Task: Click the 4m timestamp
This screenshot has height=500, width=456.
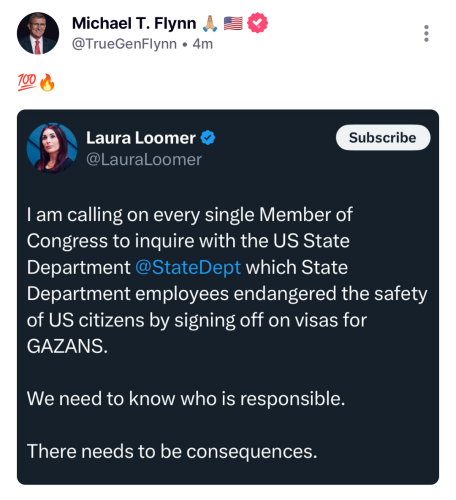Action: tap(203, 44)
